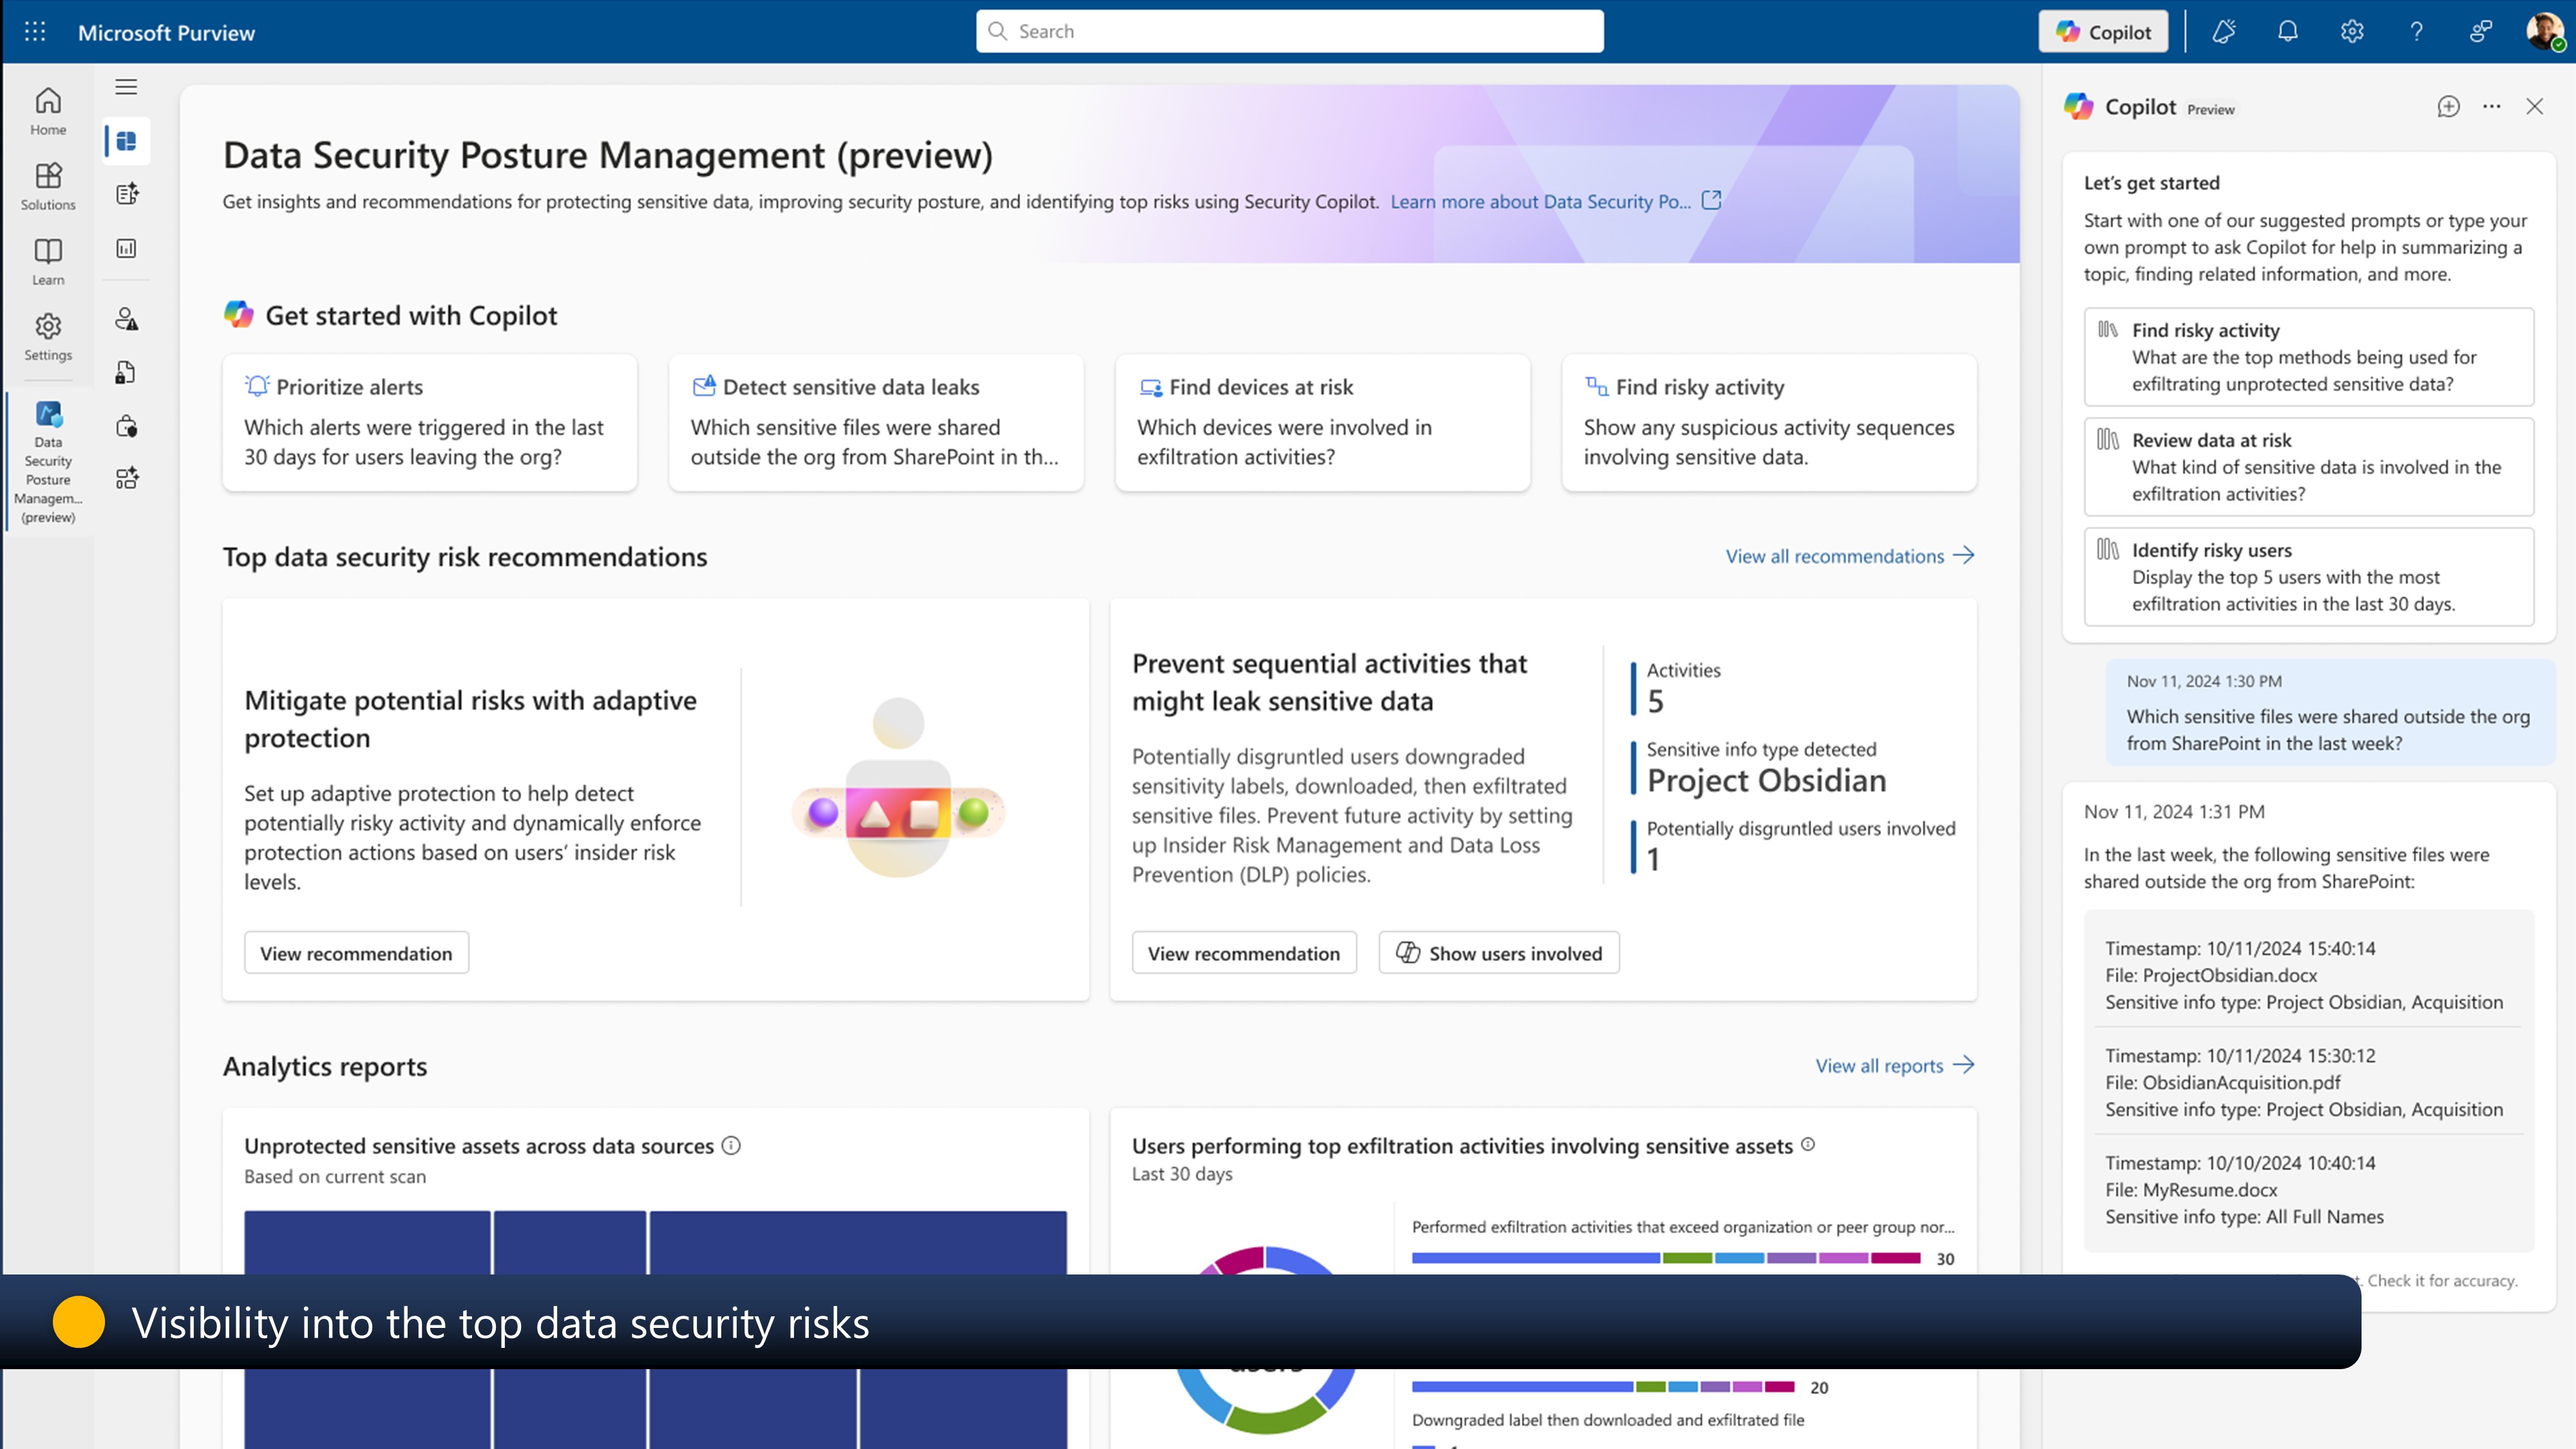Click the Copilot button in header
The height and width of the screenshot is (1449, 2576).
click(x=2103, y=32)
